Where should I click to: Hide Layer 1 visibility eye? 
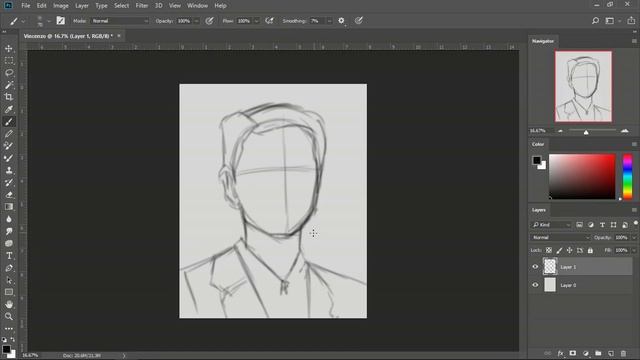(535, 267)
